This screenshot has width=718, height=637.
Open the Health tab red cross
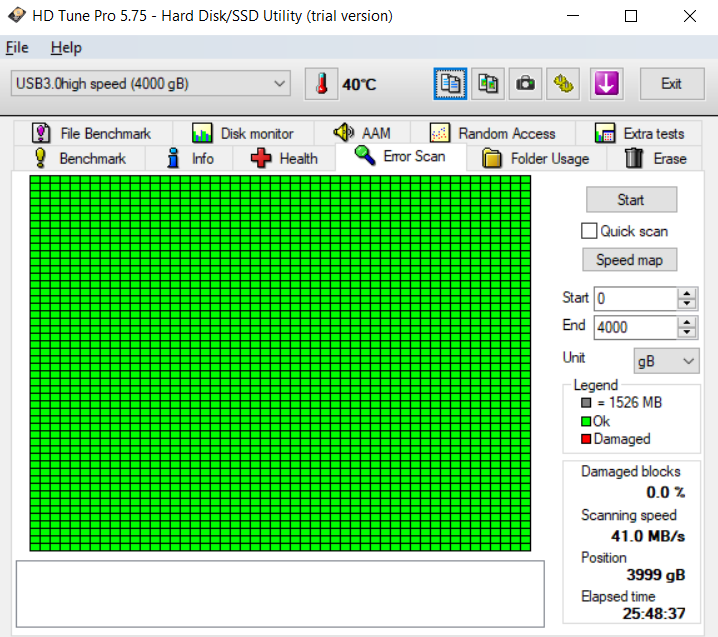tap(261, 158)
